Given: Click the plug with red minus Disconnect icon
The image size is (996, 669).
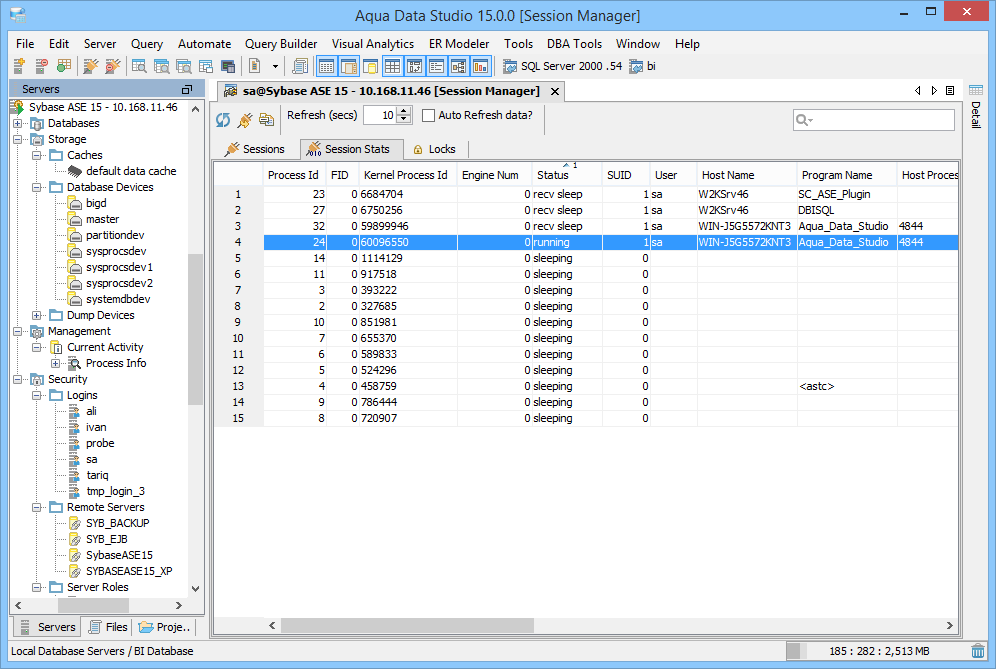Looking at the screenshot, I should tap(113, 65).
